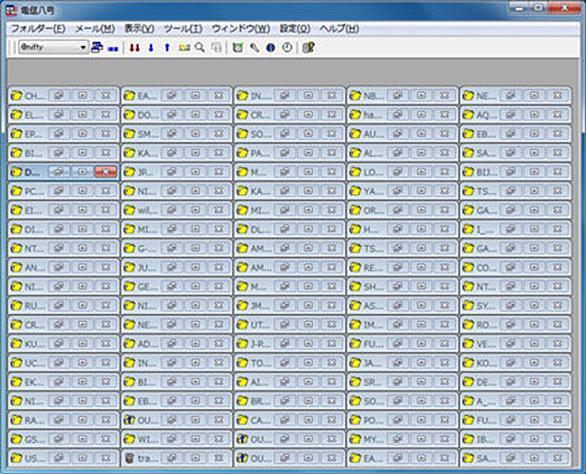Viewport: 586px width, 474px height.
Task: Click the red double-arrow send/receive icon
Action: [x=135, y=48]
